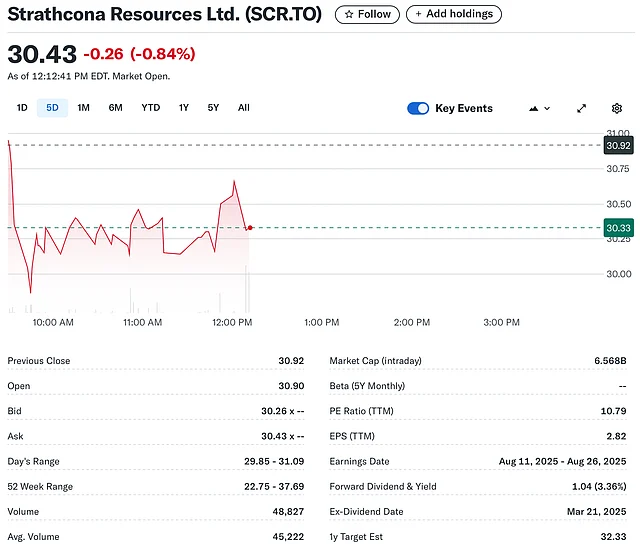Open the chart type dropdown
Viewport: 640px width, 556px height.
click(x=539, y=109)
